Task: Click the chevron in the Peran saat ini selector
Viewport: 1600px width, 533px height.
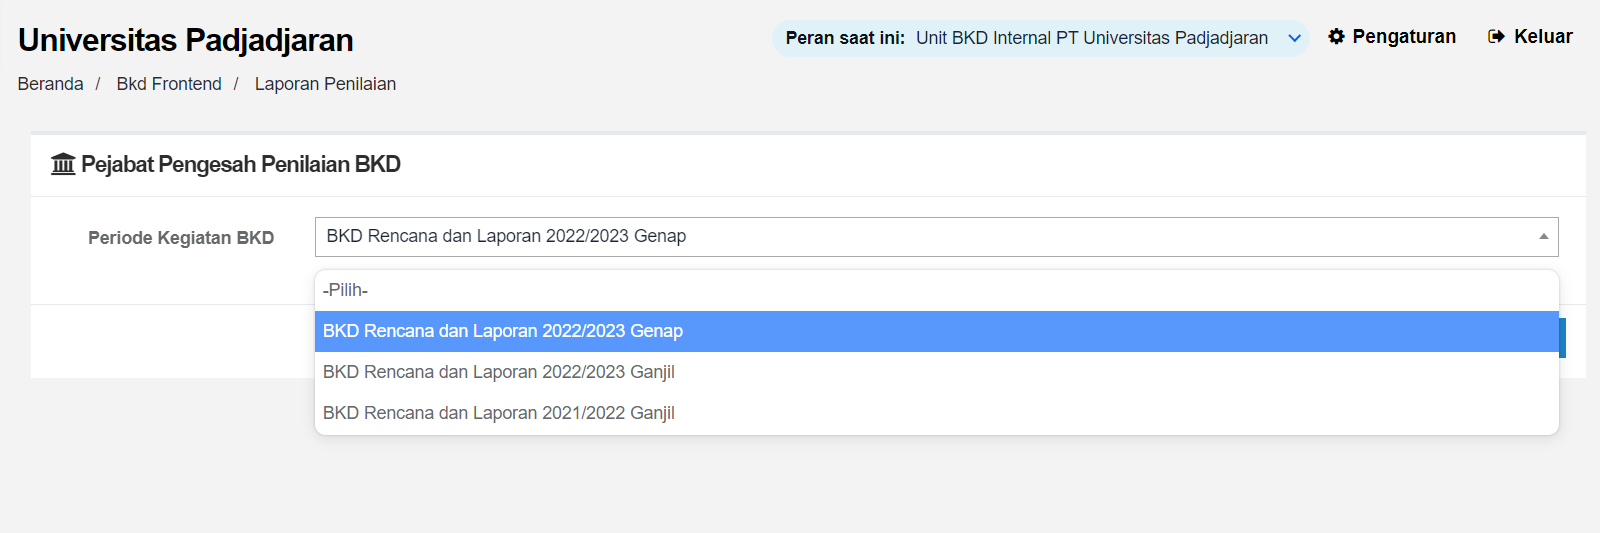Action: click(x=1294, y=39)
